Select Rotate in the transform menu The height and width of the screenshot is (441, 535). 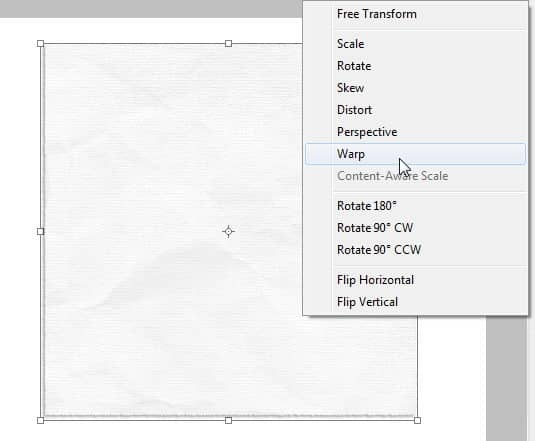415,66
